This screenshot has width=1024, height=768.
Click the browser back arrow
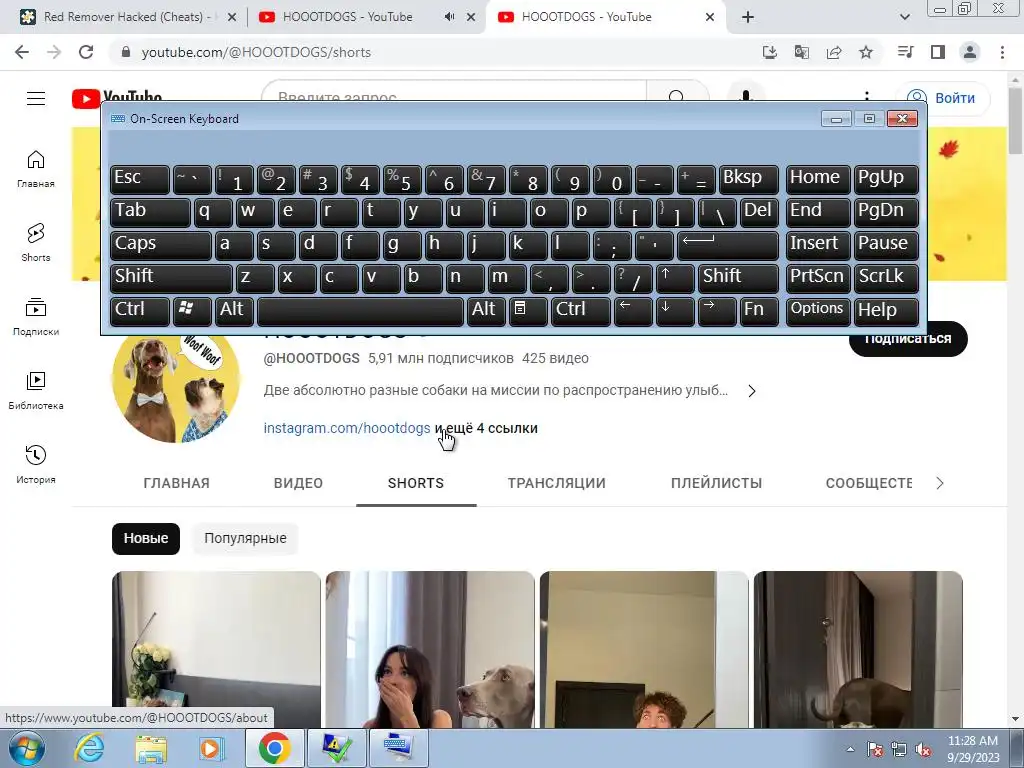pyautogui.click(x=22, y=52)
